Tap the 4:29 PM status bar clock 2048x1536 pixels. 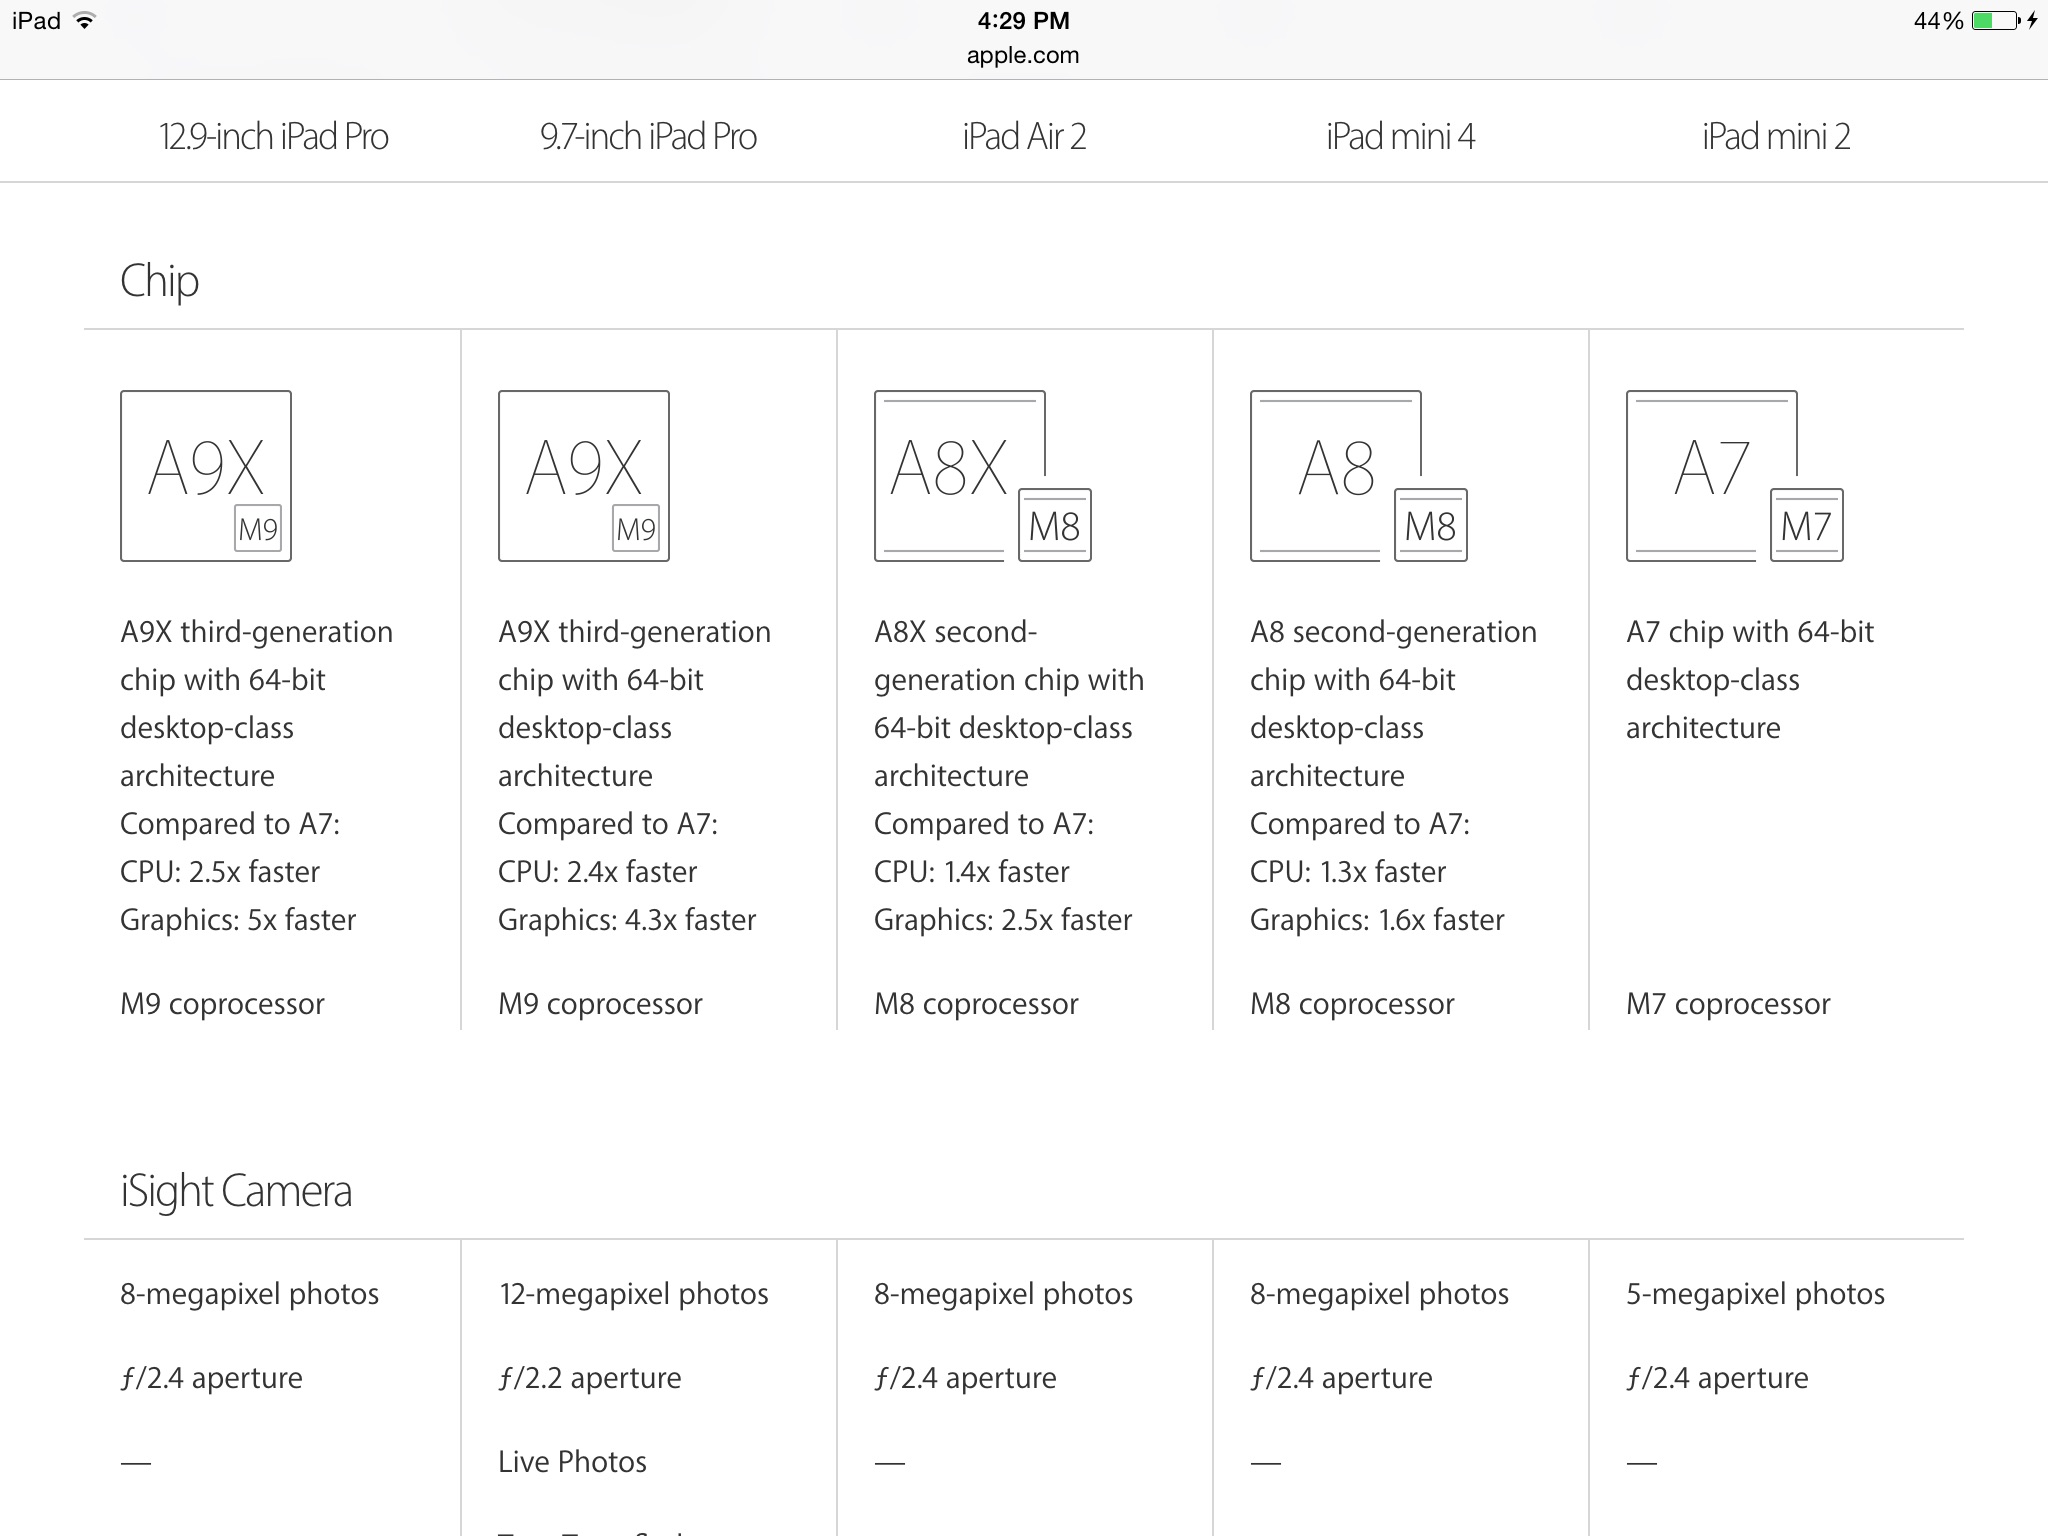pos(1023,21)
